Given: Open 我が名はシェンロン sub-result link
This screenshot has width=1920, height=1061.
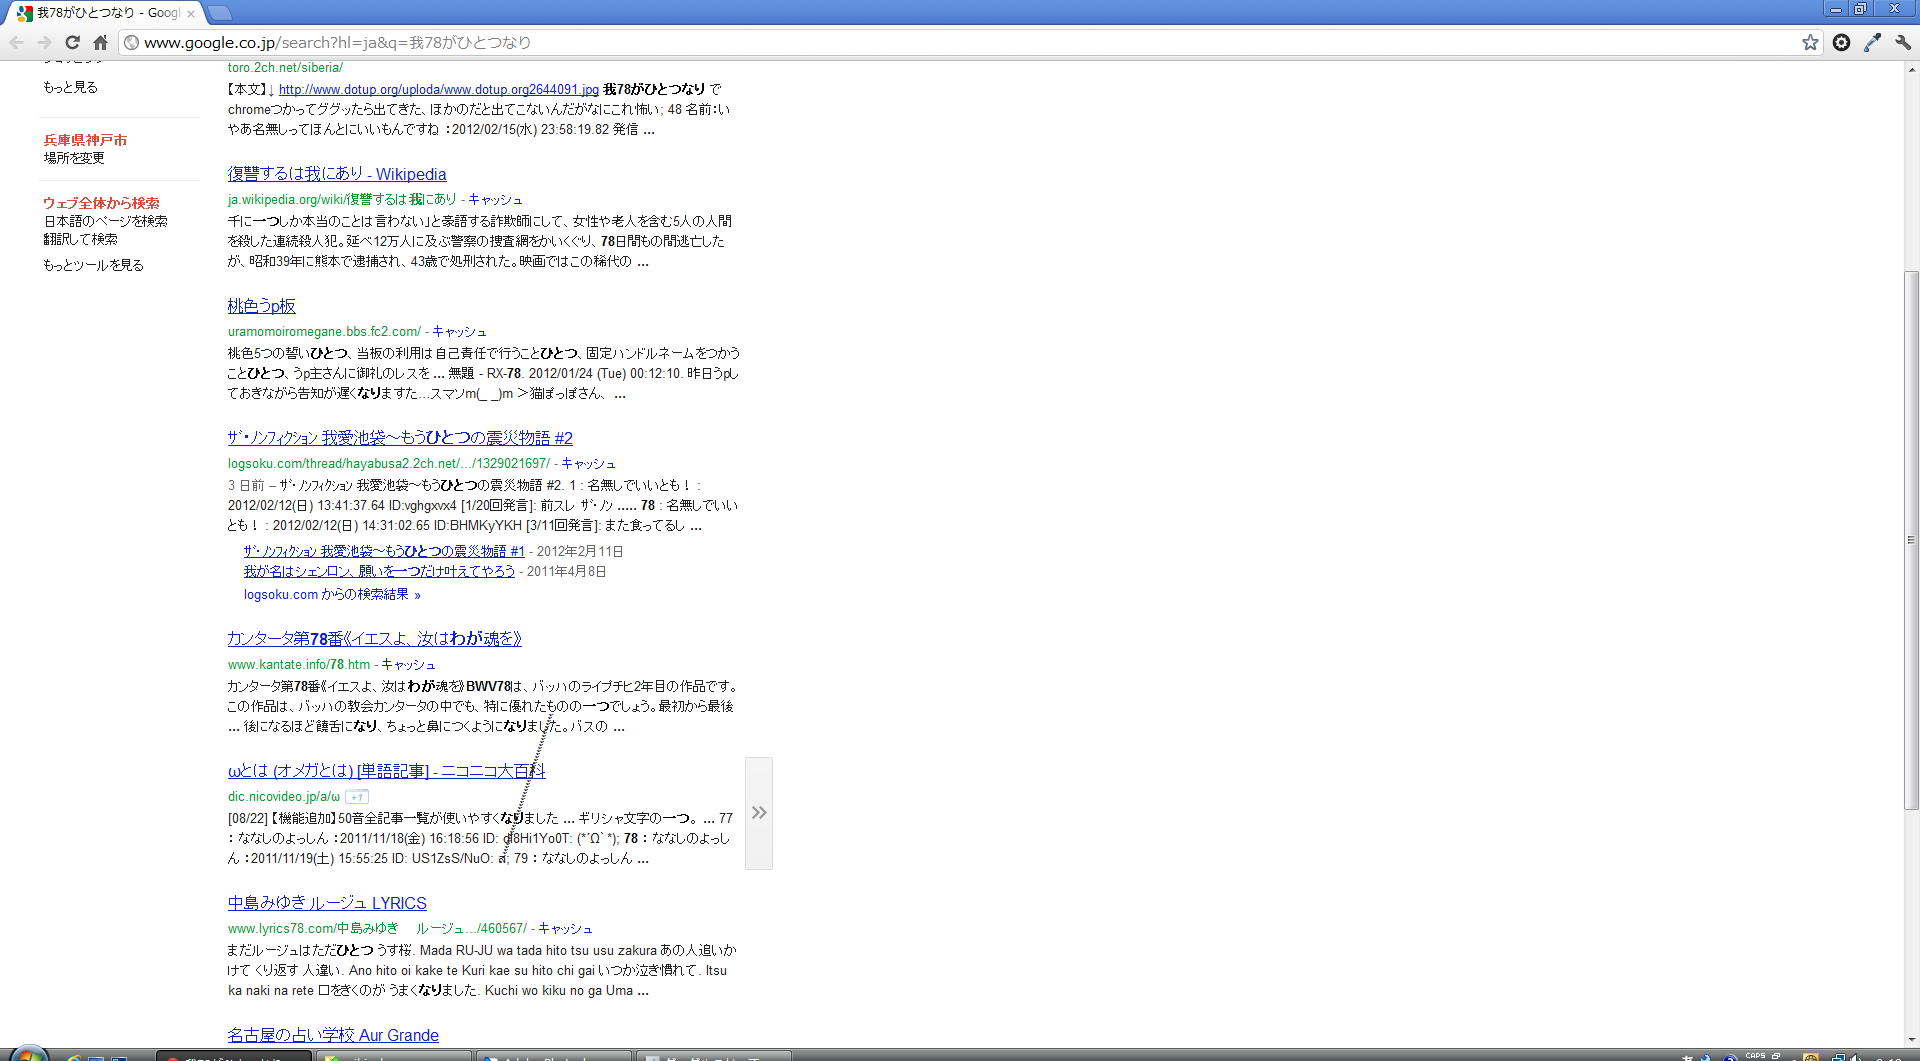Looking at the screenshot, I should (379, 572).
